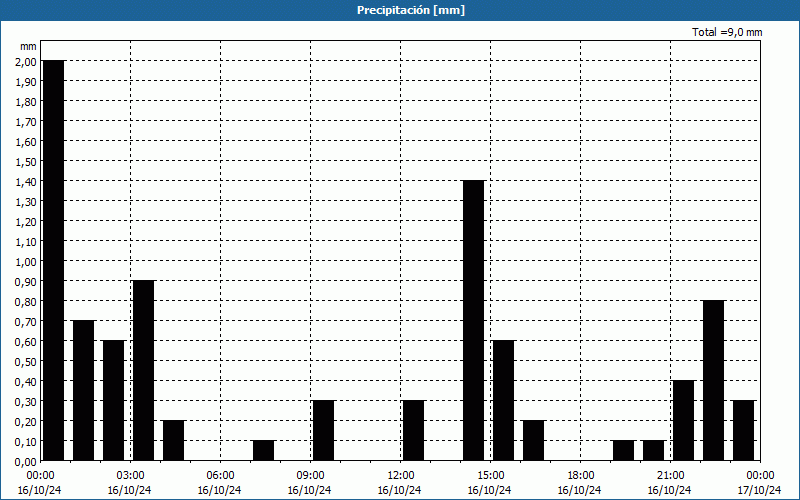Click the 0,10 mm bar between 06:00 and 09:00
800x500 pixels.
263,451
